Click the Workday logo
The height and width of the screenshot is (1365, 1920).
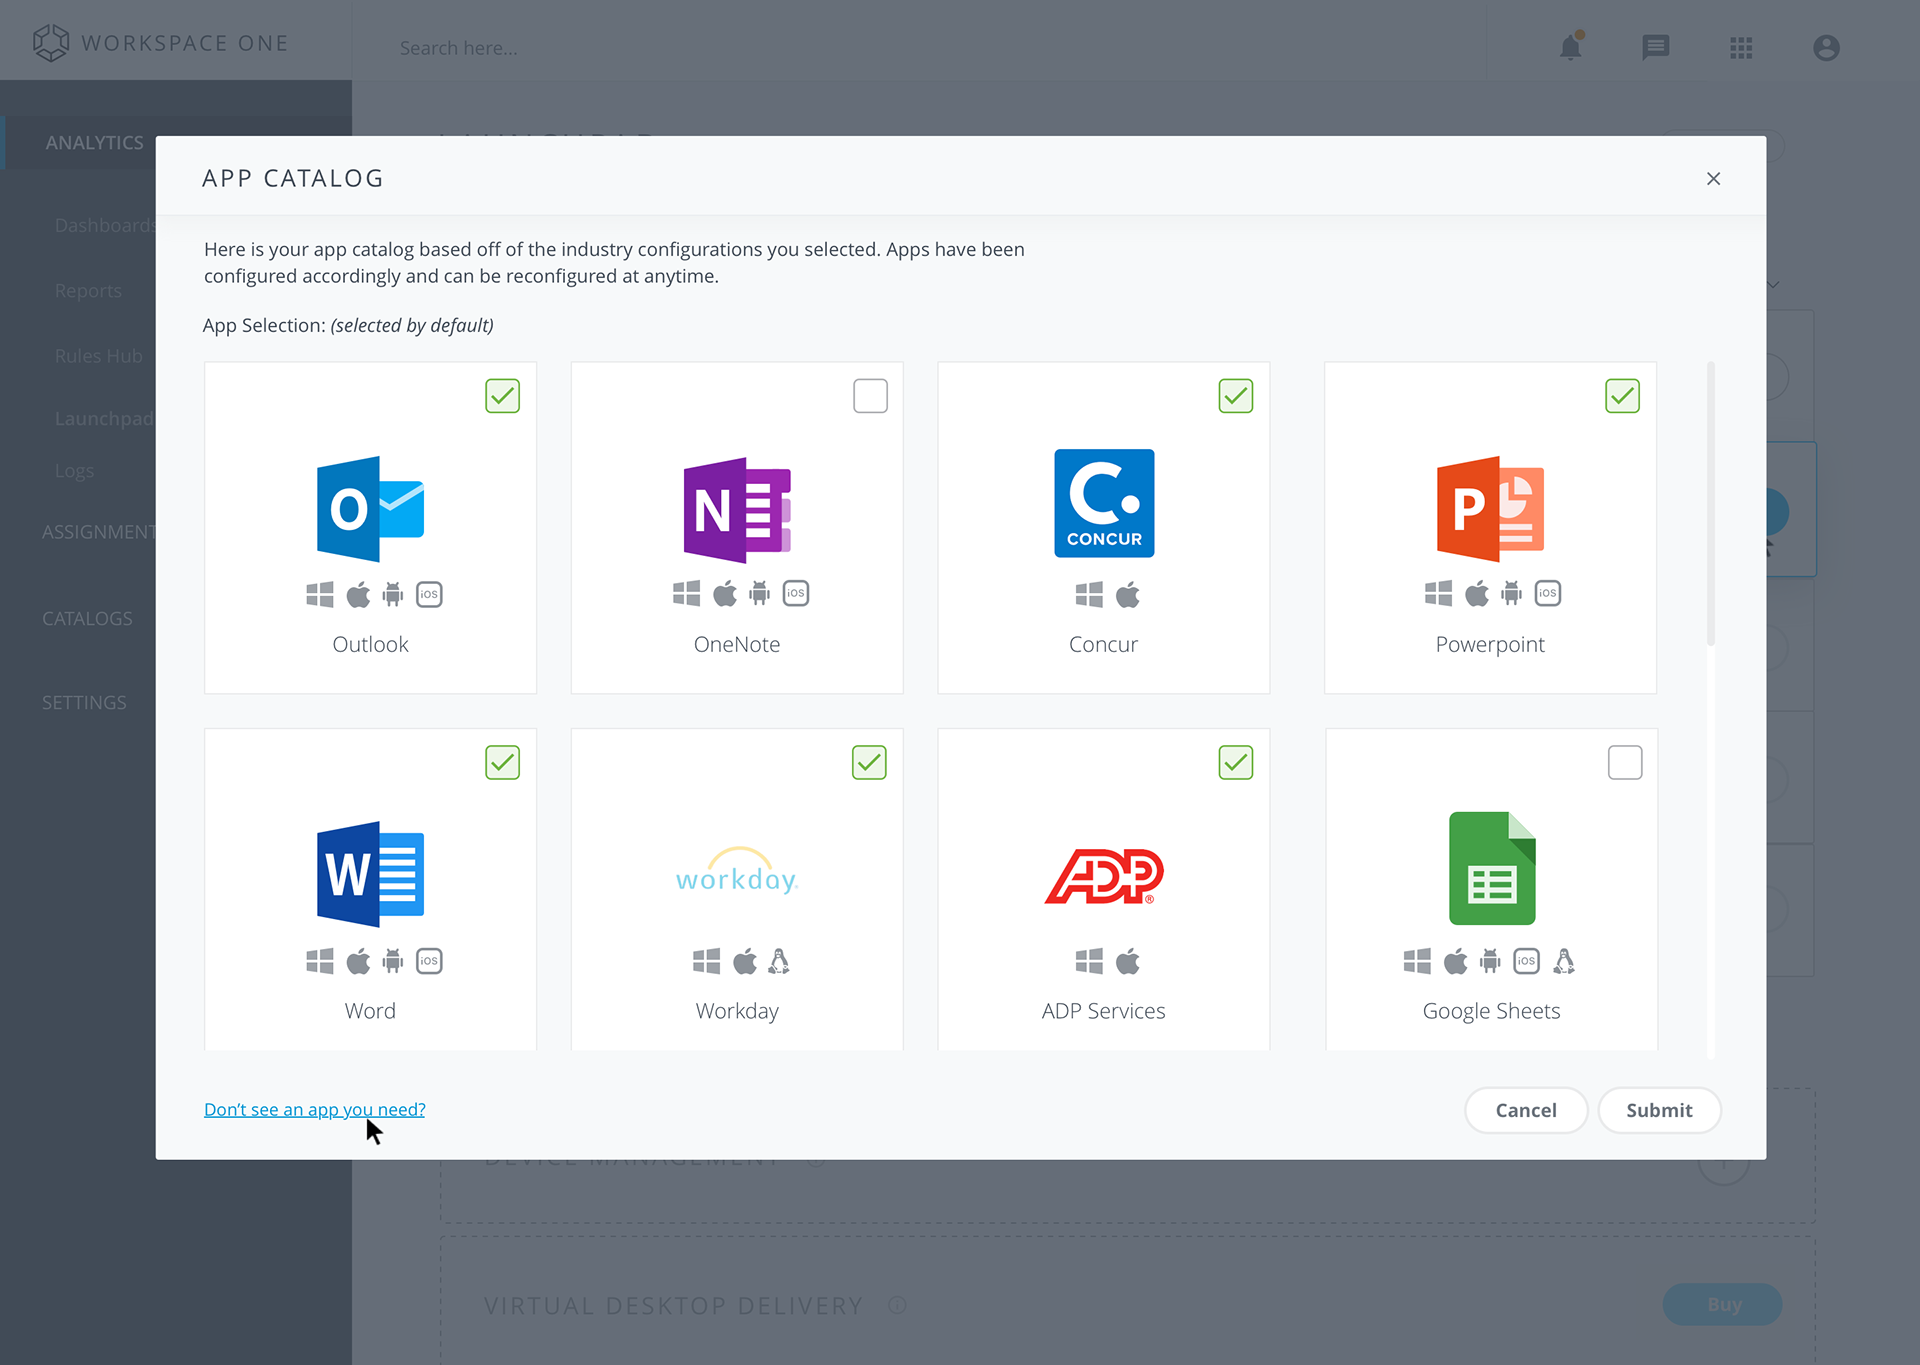point(737,871)
